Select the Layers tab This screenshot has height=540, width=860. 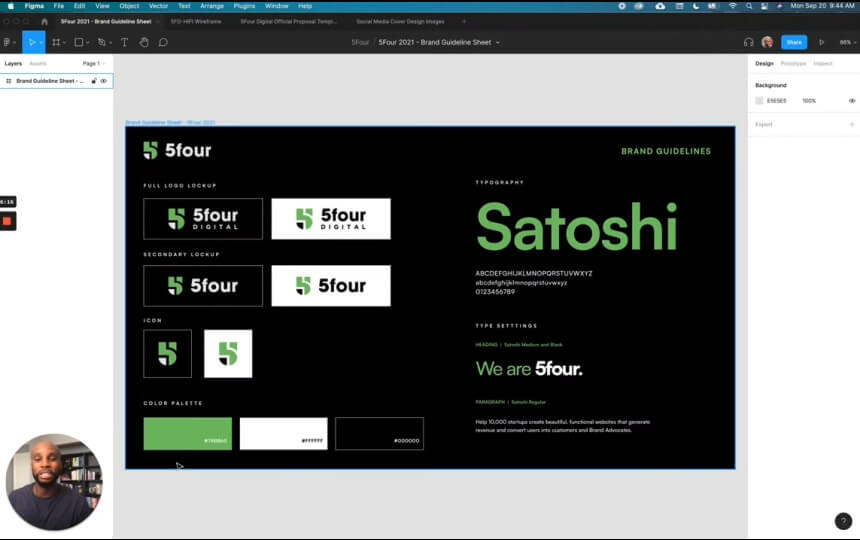tap(13, 64)
